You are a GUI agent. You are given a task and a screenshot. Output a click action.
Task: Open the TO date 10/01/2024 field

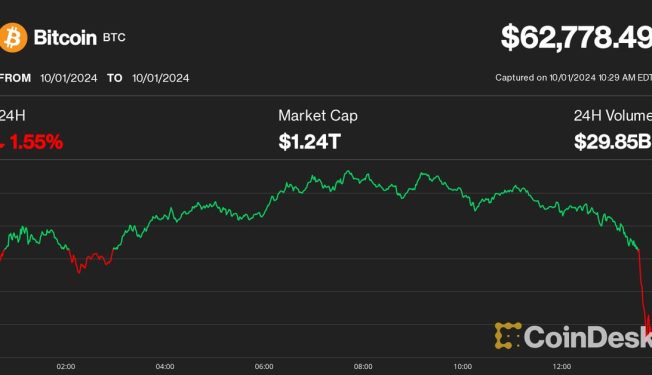161,78
